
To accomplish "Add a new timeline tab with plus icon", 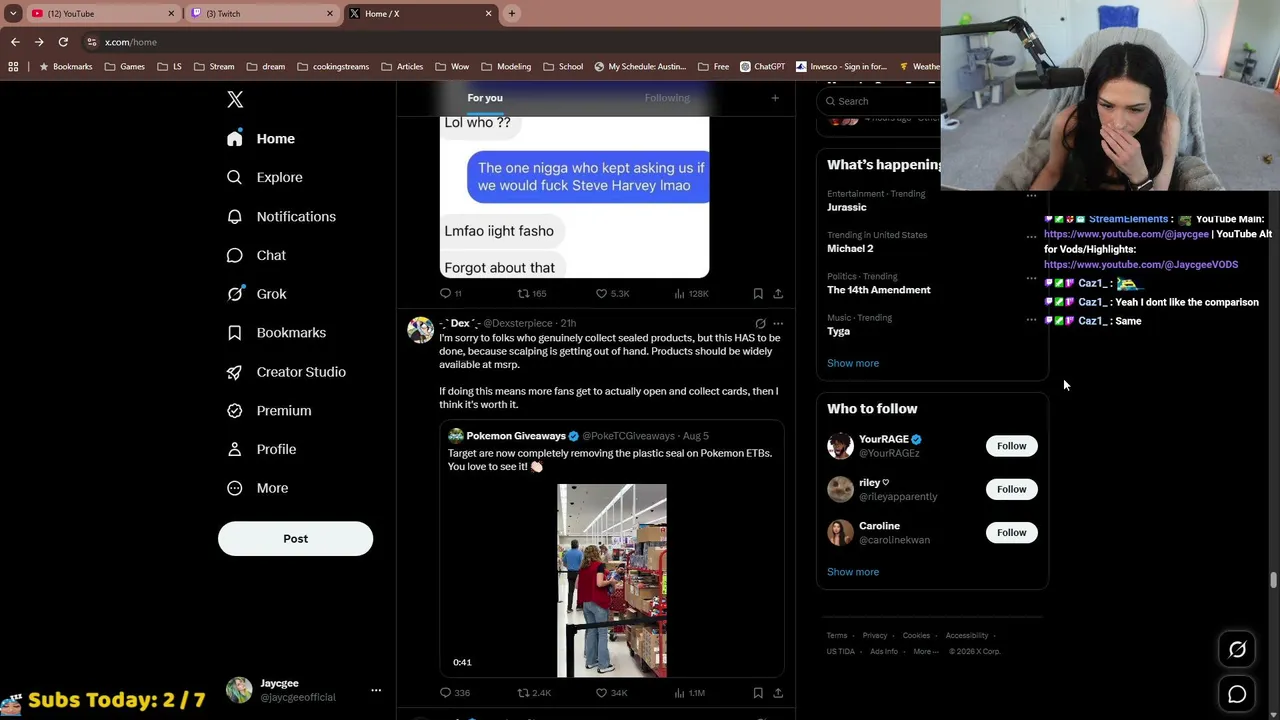I will [775, 98].
